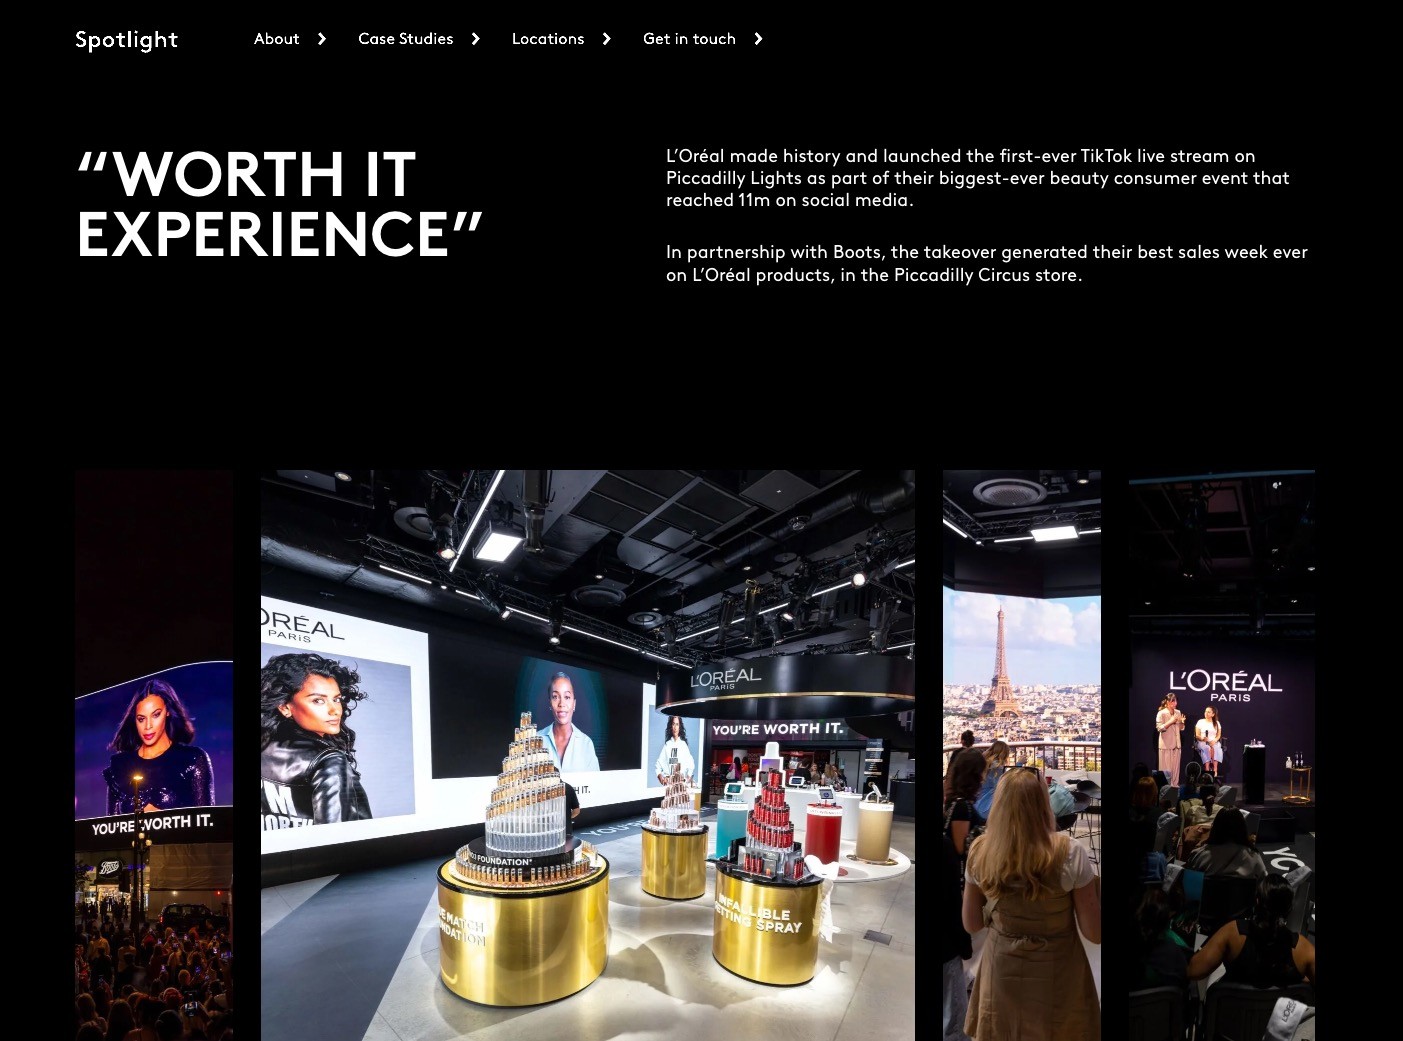Screen dimensions: 1403x1041
Task: Click the "You're Worth It" billboard text
Action: tap(153, 824)
